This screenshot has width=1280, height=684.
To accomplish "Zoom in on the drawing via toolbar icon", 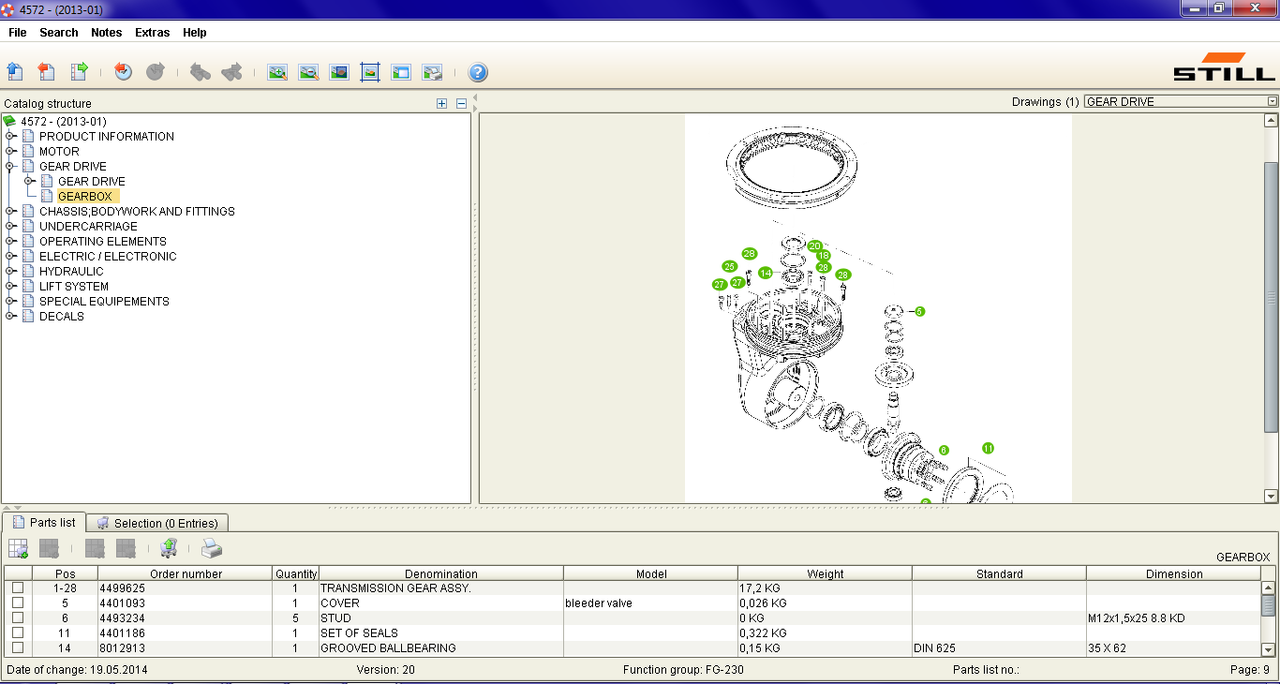I will click(277, 72).
